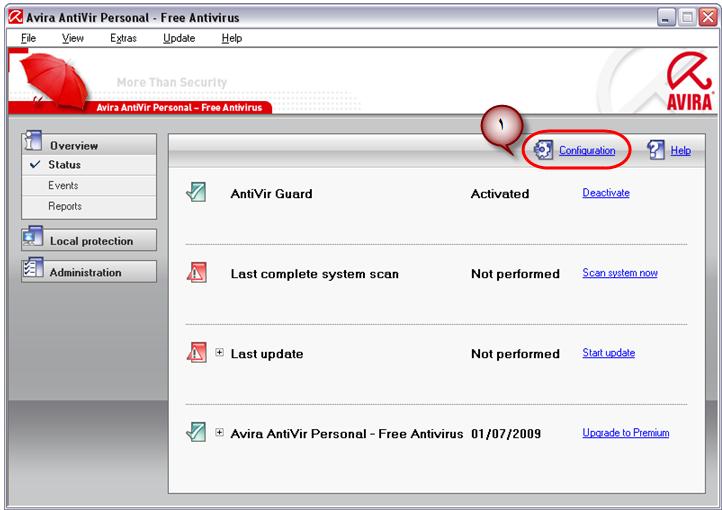Click the Scan system now link
This screenshot has height=510, width=722.
620,273
